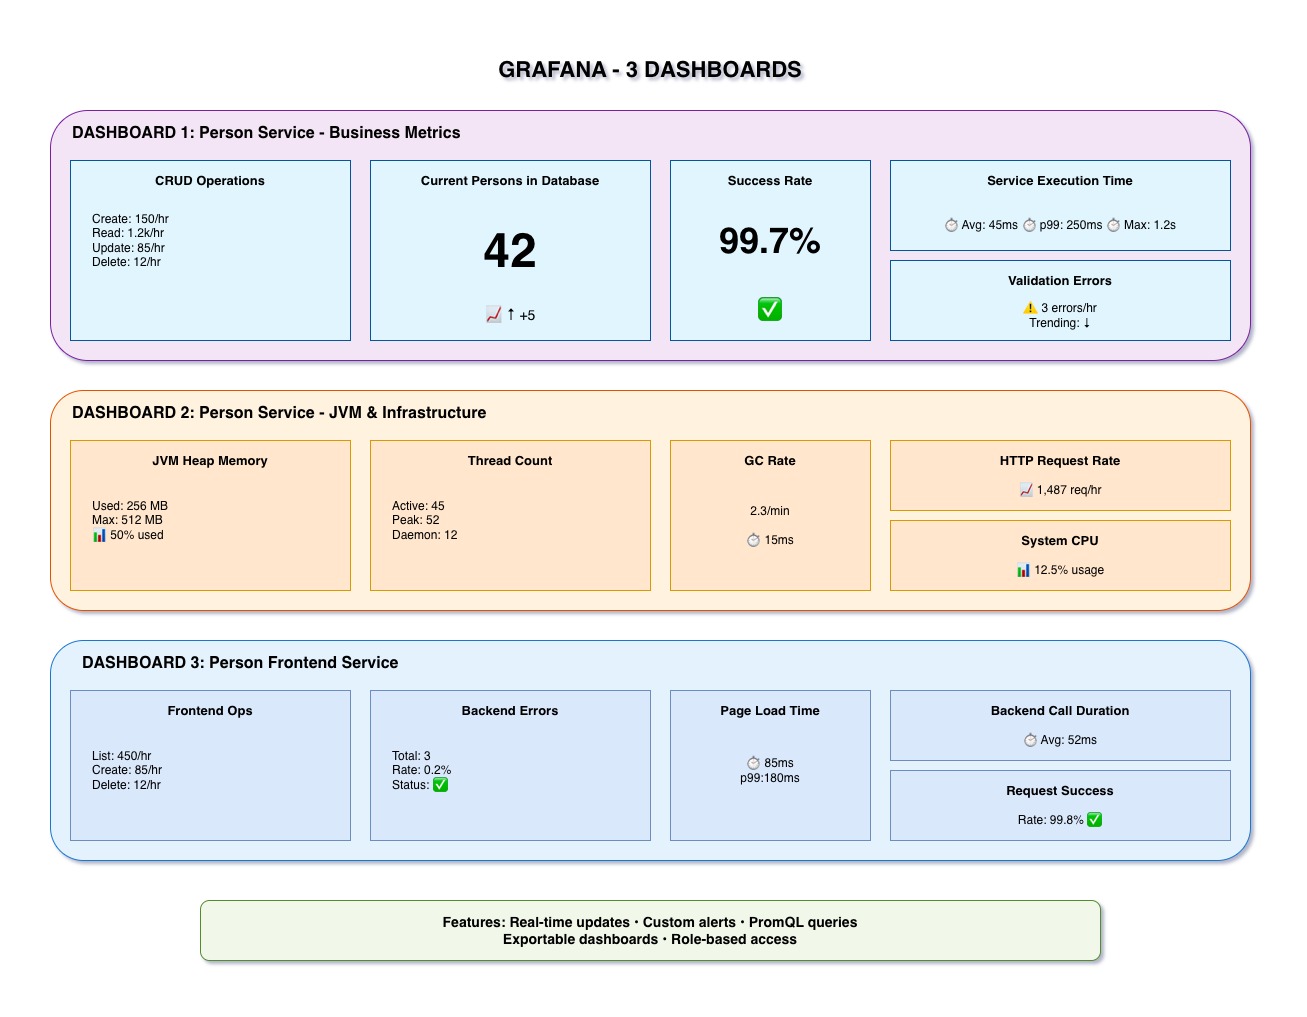Select the Thread Count panel title
The width and height of the screenshot is (1307, 1017).
(x=510, y=461)
